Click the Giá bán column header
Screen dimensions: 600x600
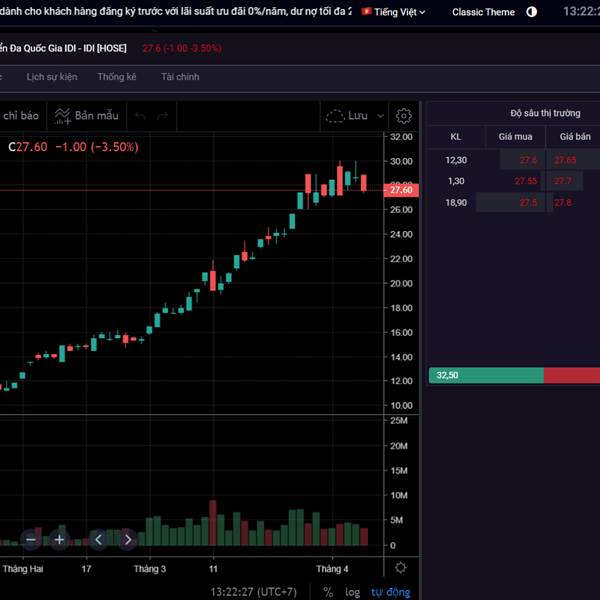[x=575, y=137]
